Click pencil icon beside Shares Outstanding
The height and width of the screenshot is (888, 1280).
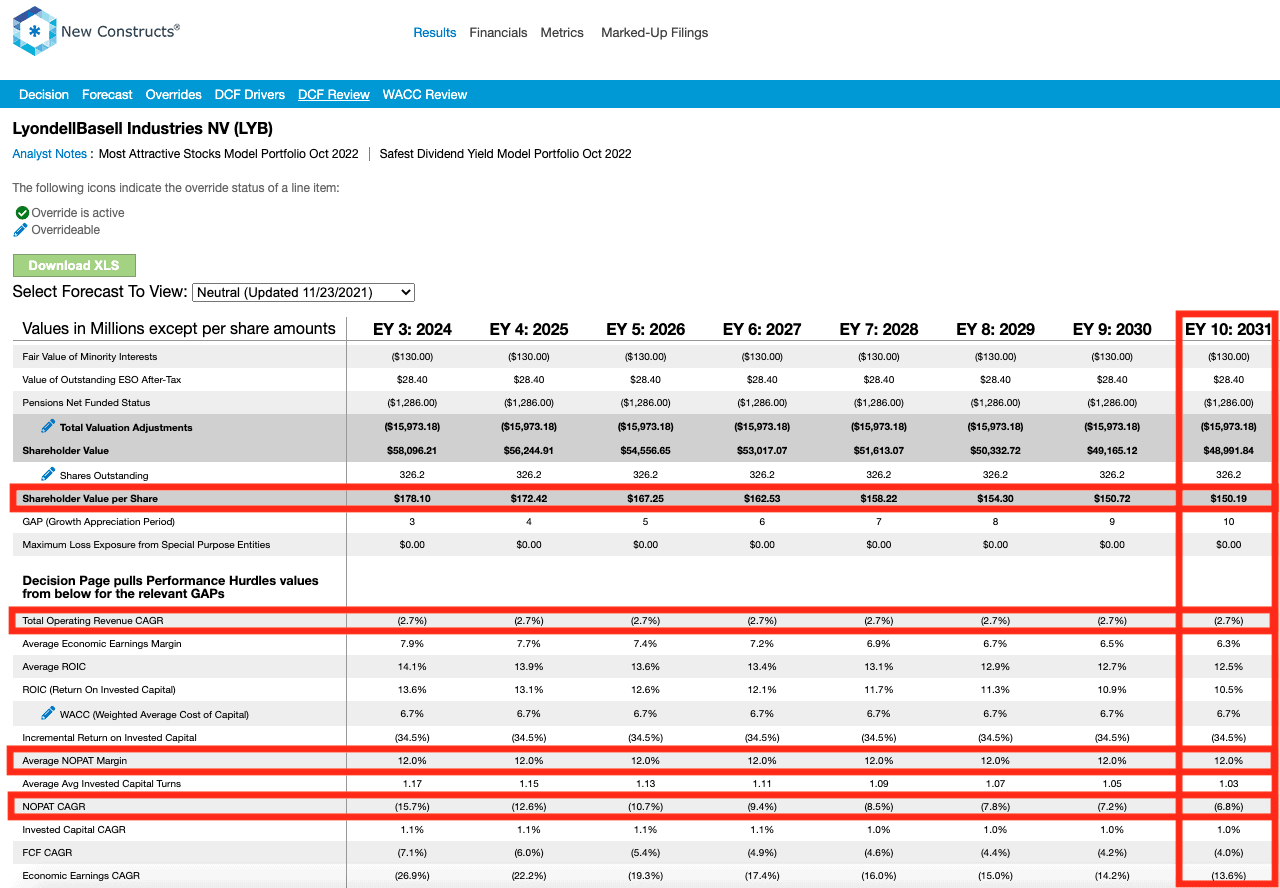(x=48, y=474)
